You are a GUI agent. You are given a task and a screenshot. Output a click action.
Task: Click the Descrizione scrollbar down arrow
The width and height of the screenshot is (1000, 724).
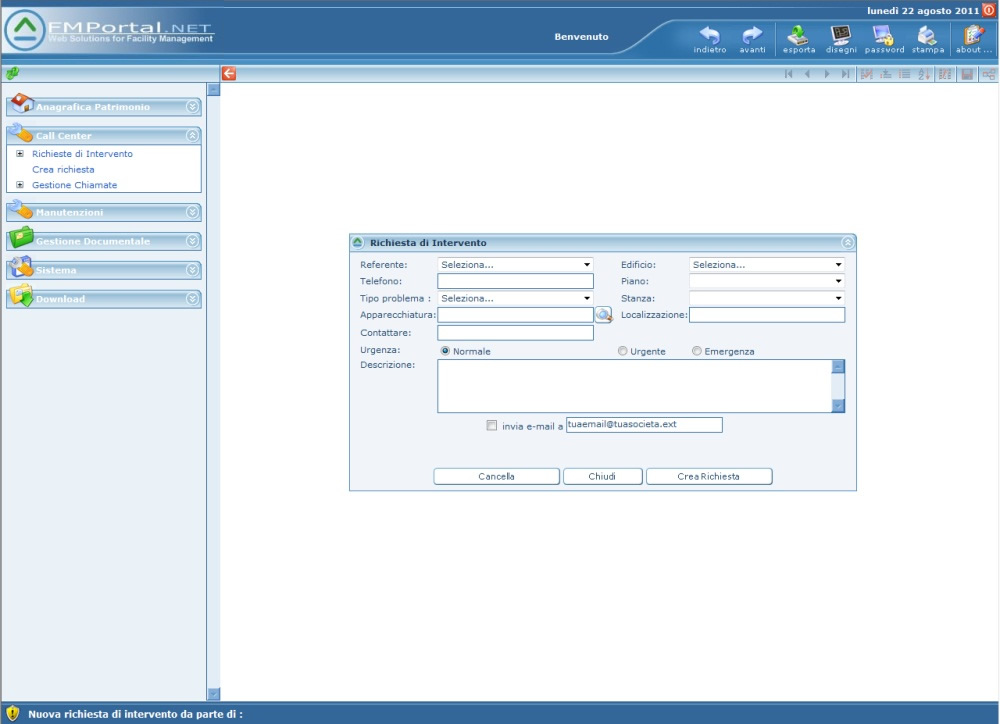click(x=838, y=406)
